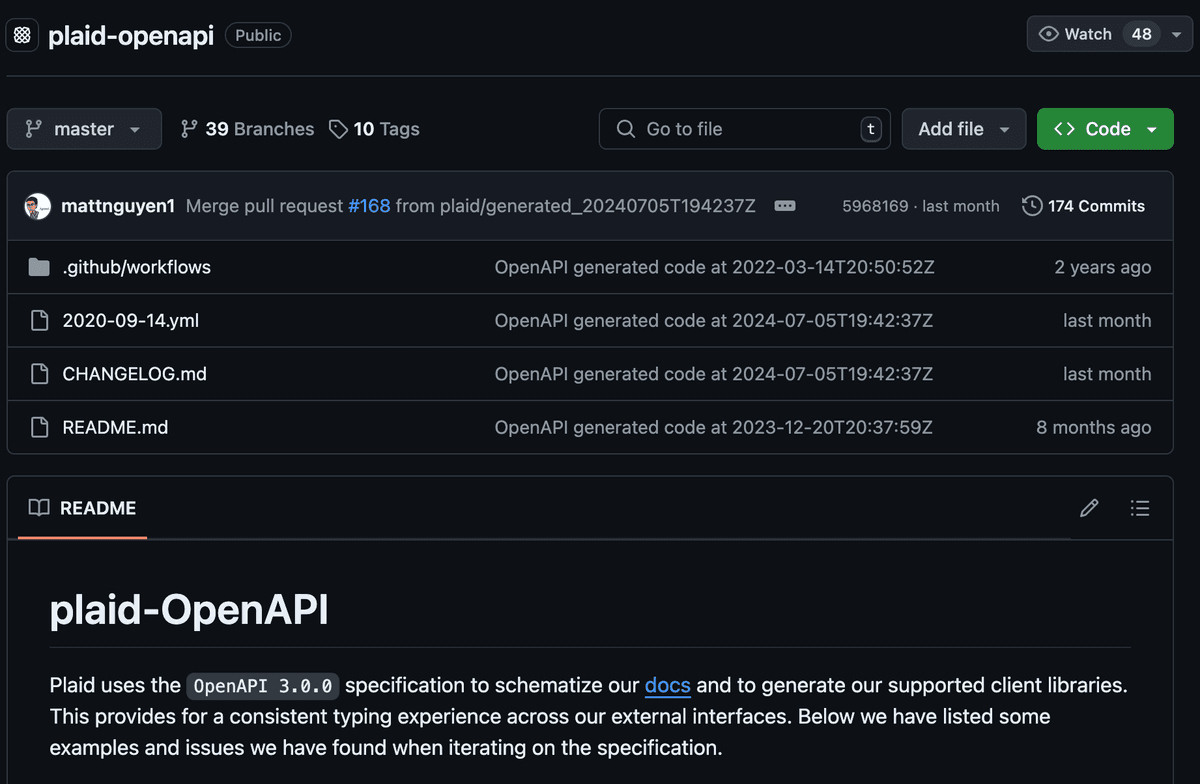Viewport: 1200px width, 784px height.
Task: Click the book icon in README header
Action: (38, 508)
